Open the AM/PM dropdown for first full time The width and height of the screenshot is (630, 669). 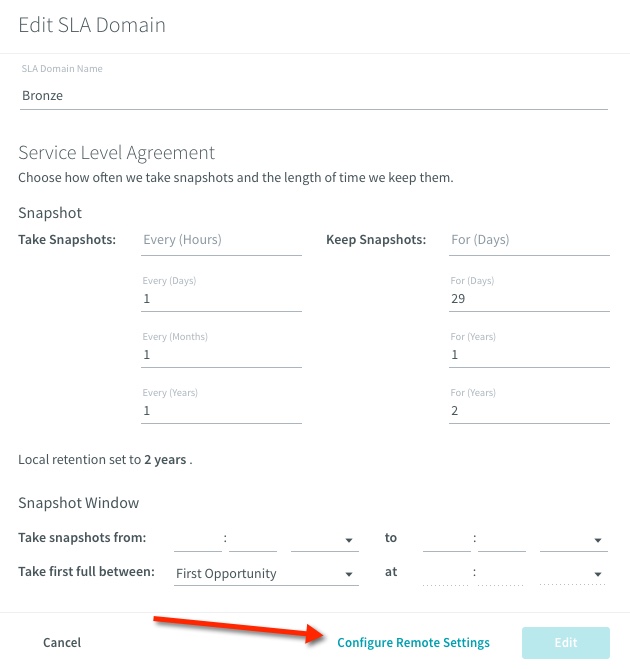click(574, 573)
